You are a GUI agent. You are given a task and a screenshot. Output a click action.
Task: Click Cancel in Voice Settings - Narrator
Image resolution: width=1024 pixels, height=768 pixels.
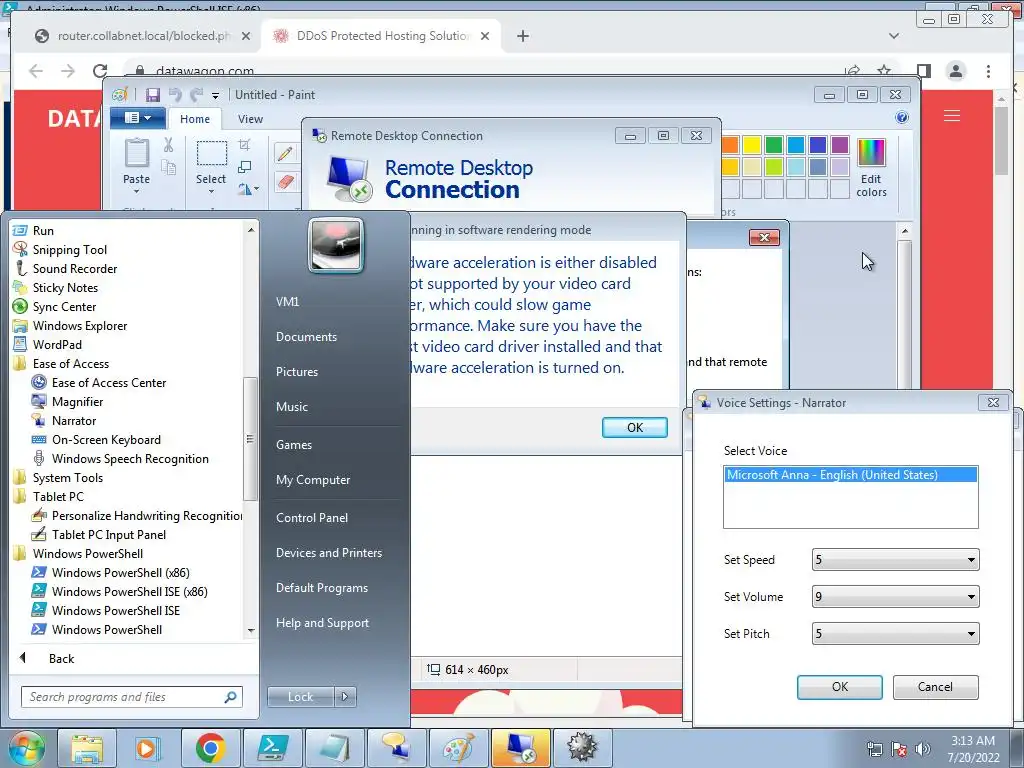tap(935, 687)
